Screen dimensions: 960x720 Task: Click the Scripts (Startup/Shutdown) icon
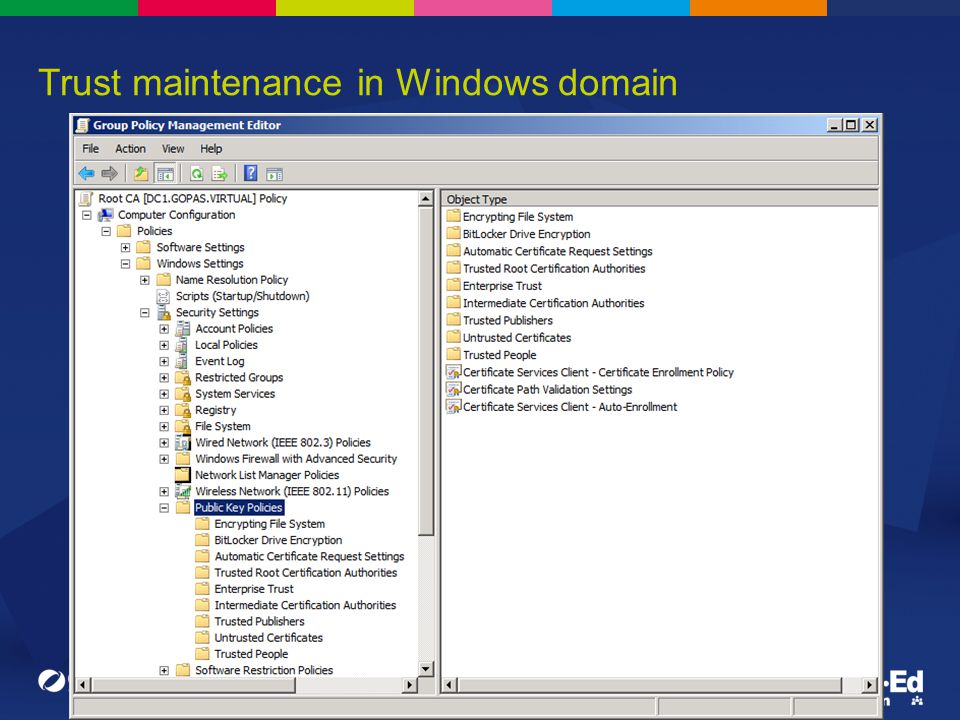pyautogui.click(x=163, y=296)
